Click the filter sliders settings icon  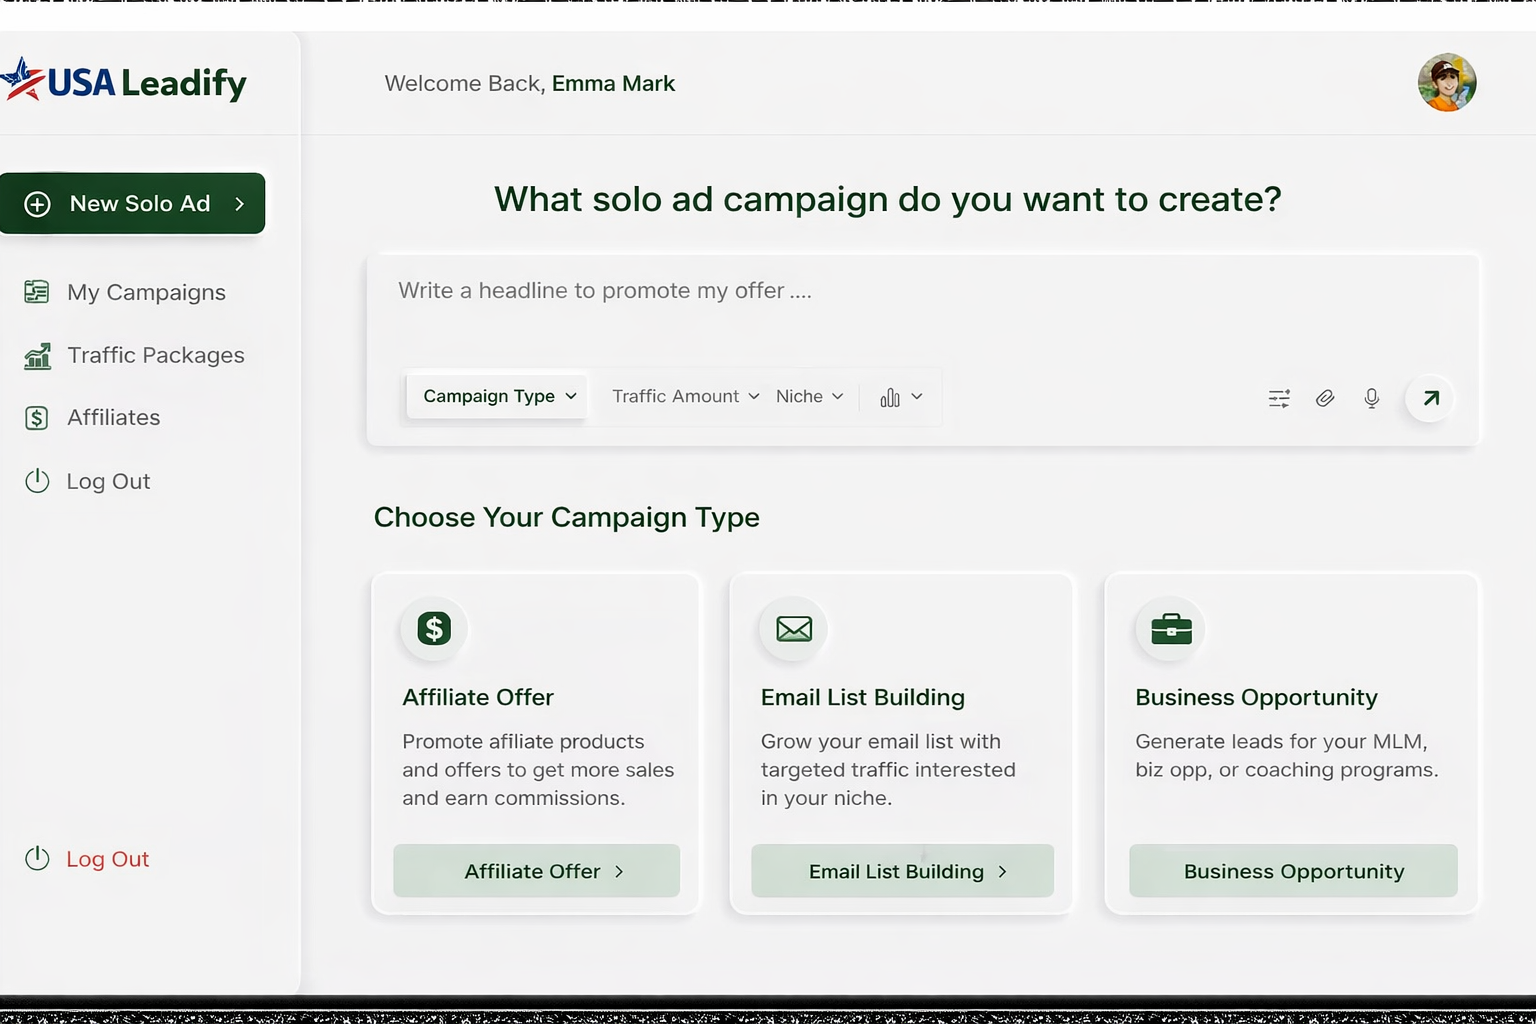(1279, 399)
